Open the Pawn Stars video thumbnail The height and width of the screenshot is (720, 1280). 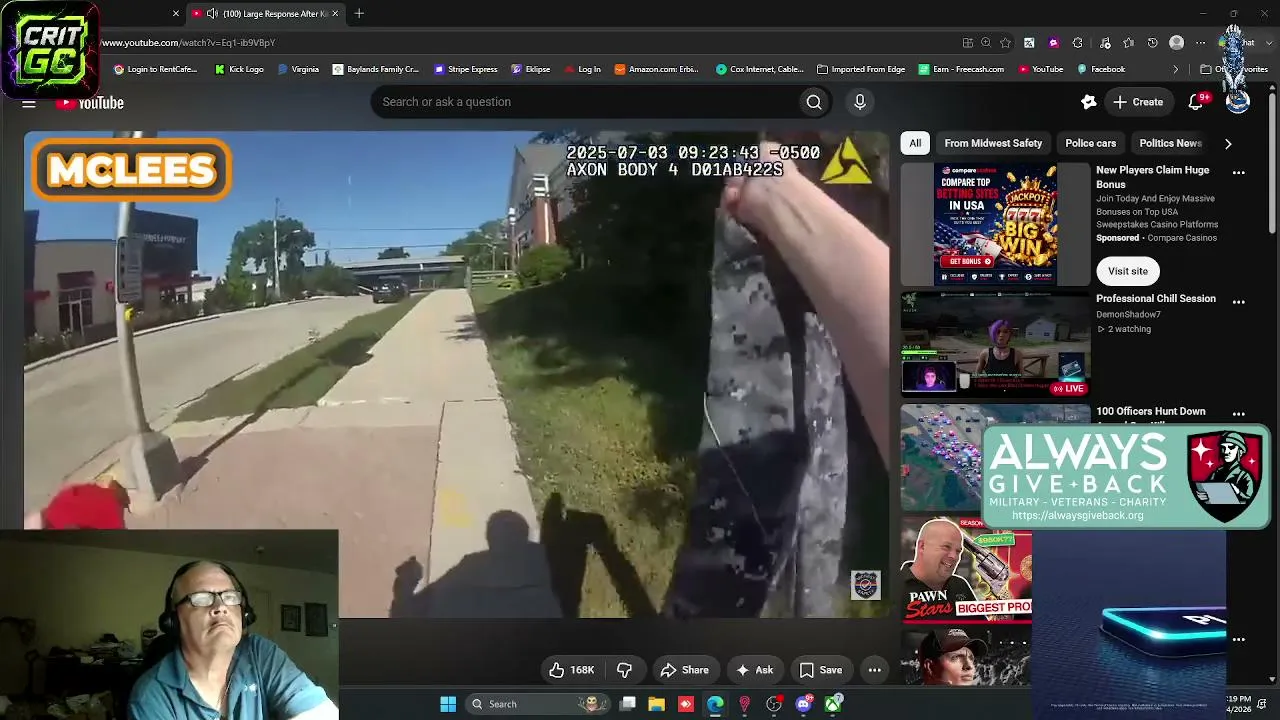point(966,571)
